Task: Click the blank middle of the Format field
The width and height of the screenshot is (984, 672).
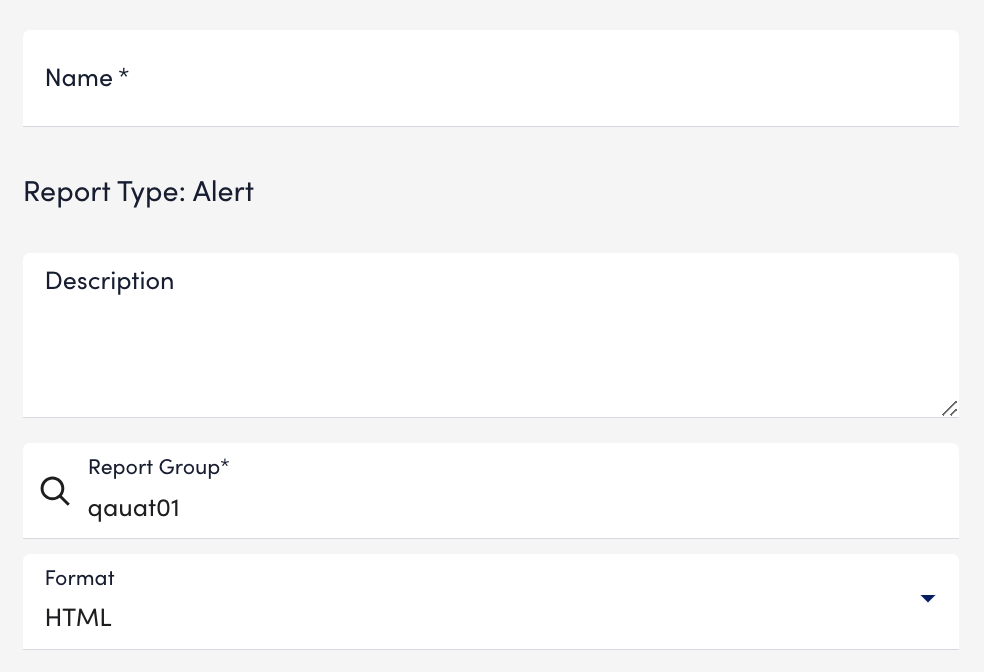Action: point(502,602)
